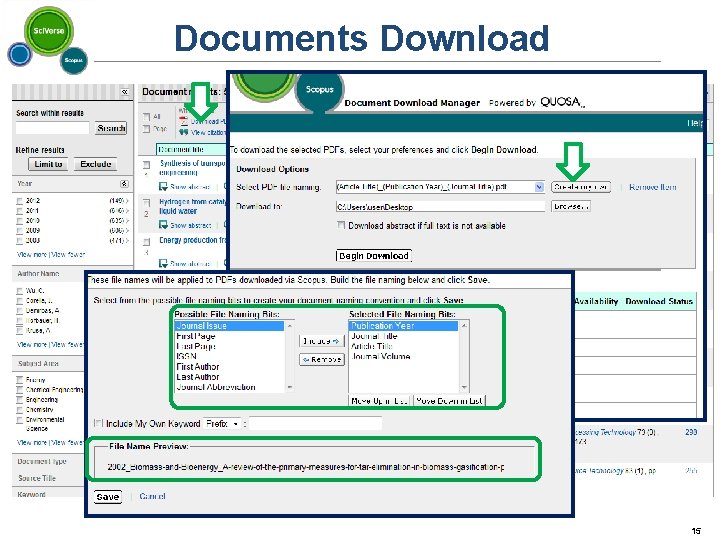
Task: Click the Download to path field
Action: (440, 207)
